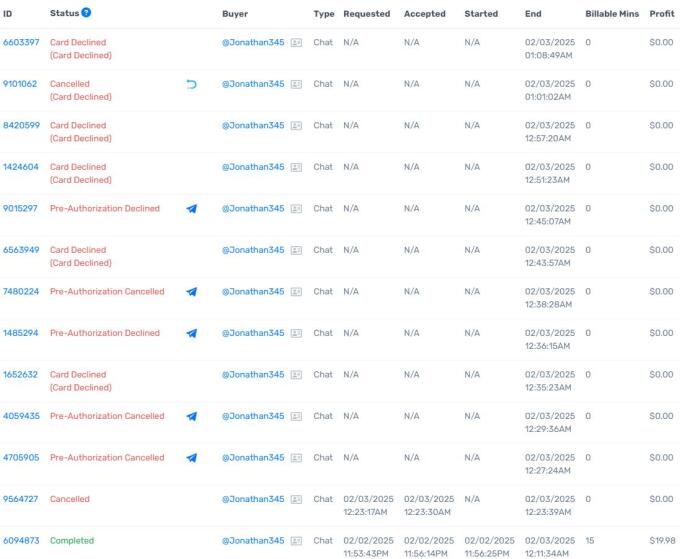Click the Billable Mins column header
Screen dimensions: 680x559
coord(612,13)
